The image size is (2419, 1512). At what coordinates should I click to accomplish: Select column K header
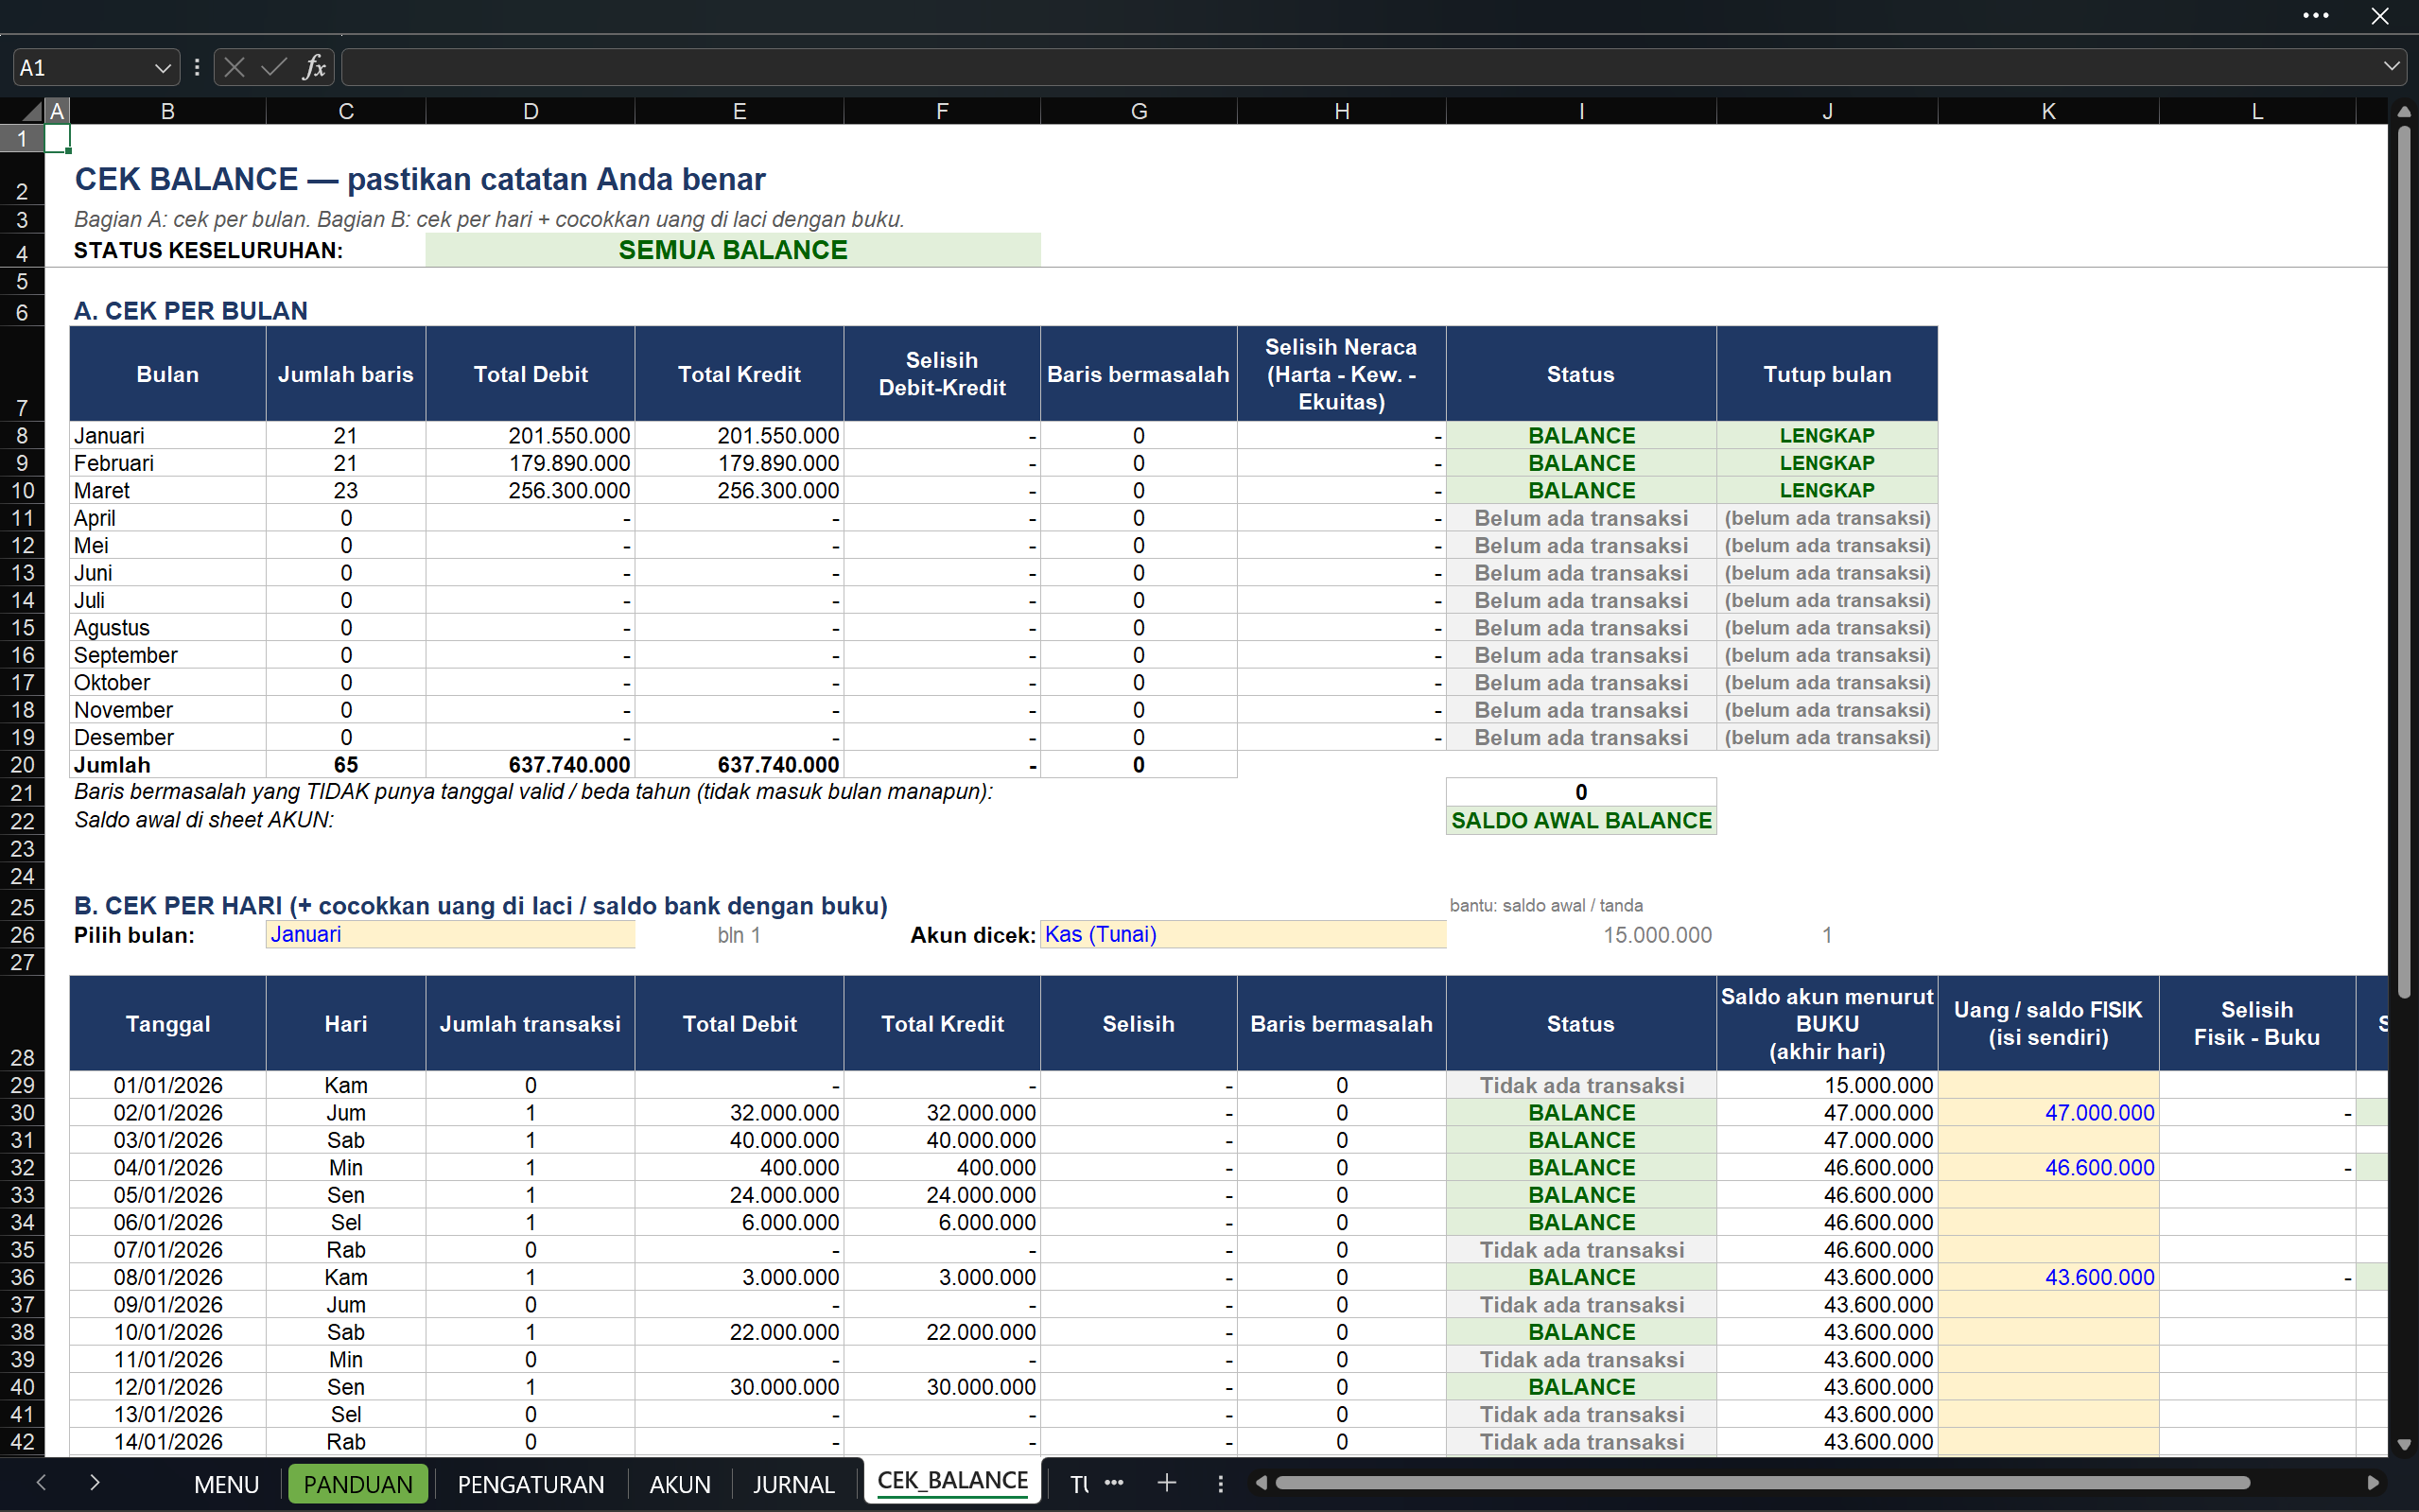point(2048,111)
